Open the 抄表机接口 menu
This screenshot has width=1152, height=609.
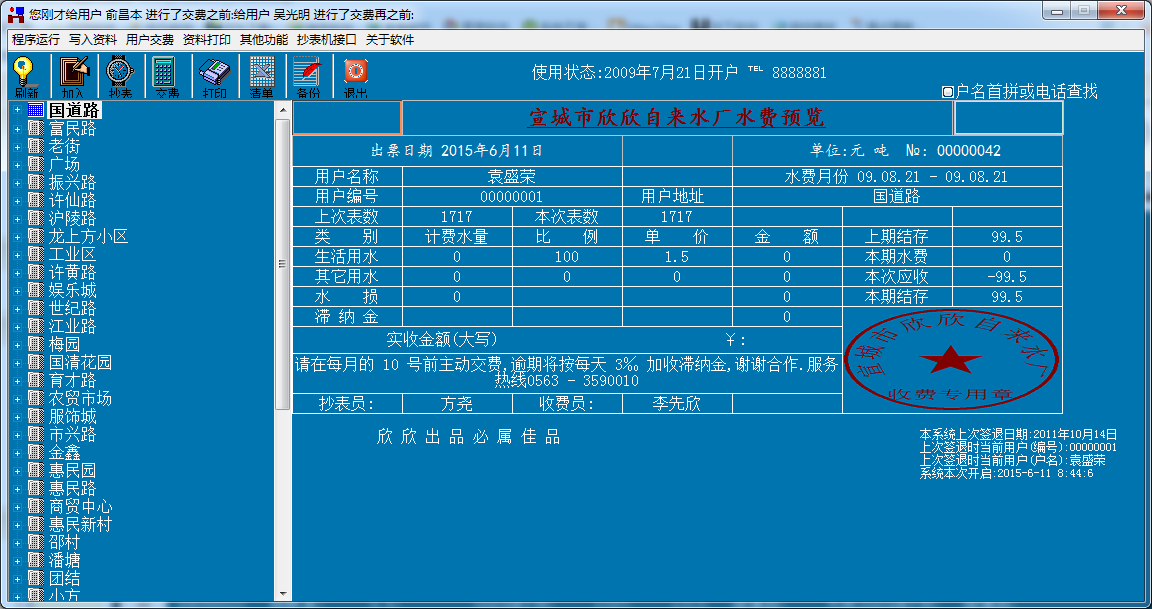point(326,40)
